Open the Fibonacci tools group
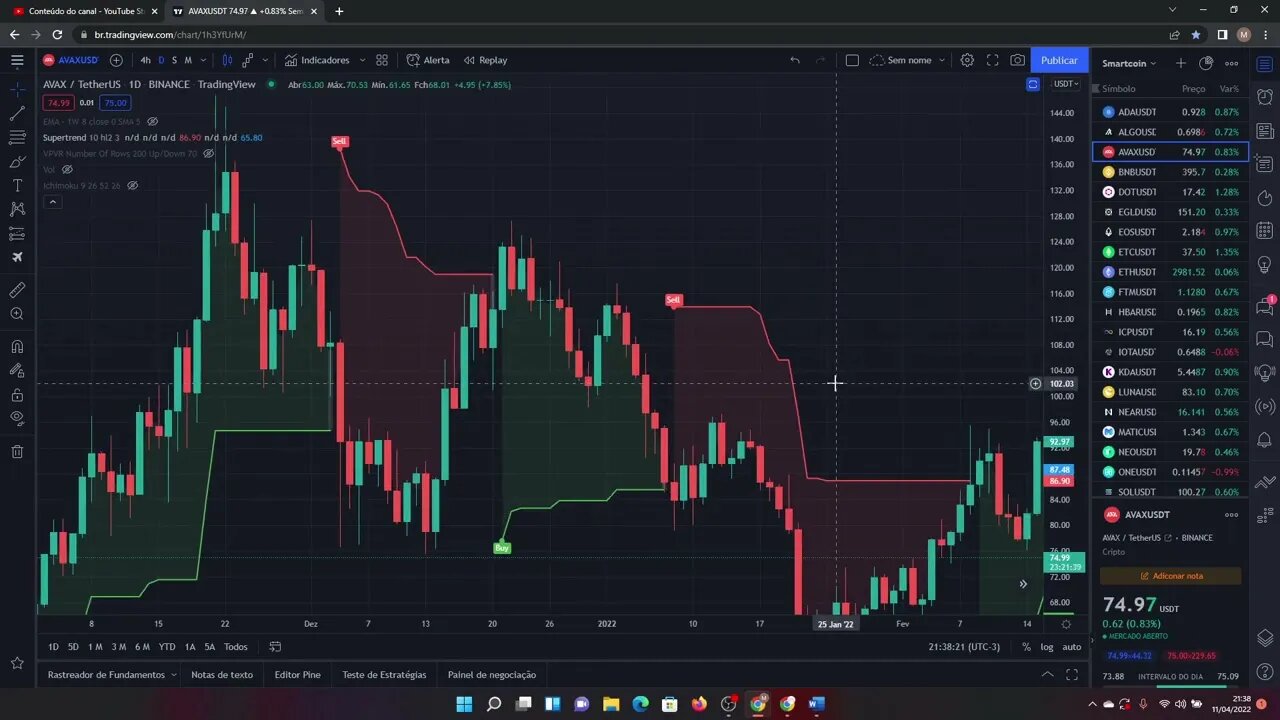This screenshot has width=1280, height=720. 17,137
